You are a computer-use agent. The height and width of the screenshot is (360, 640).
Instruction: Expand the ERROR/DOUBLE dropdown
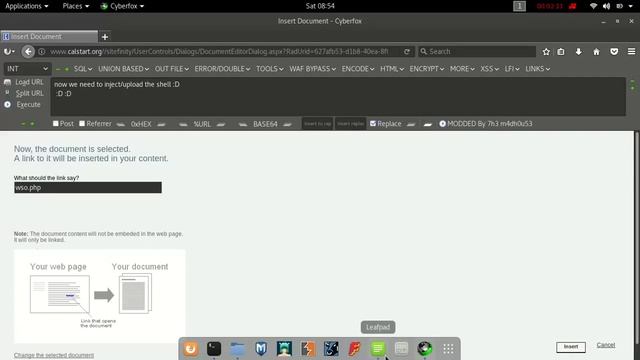[222, 69]
